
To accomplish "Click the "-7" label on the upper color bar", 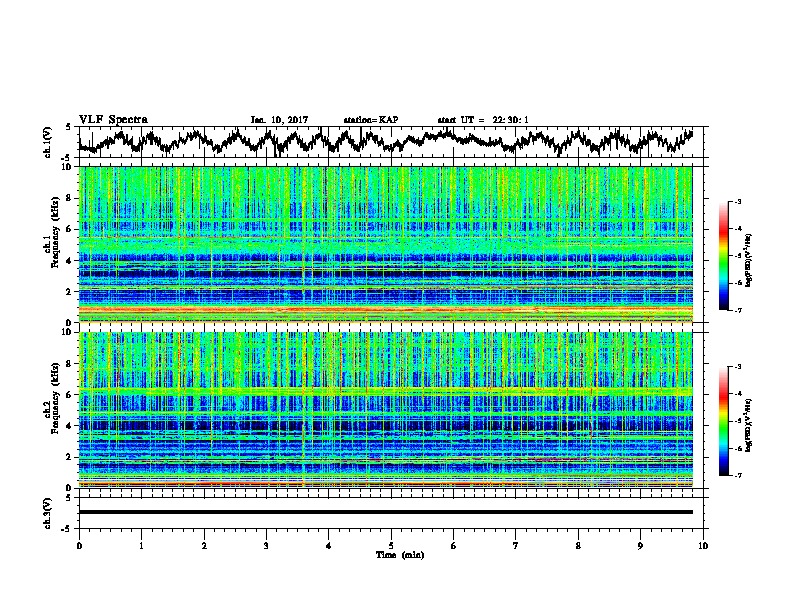I will [738, 310].
